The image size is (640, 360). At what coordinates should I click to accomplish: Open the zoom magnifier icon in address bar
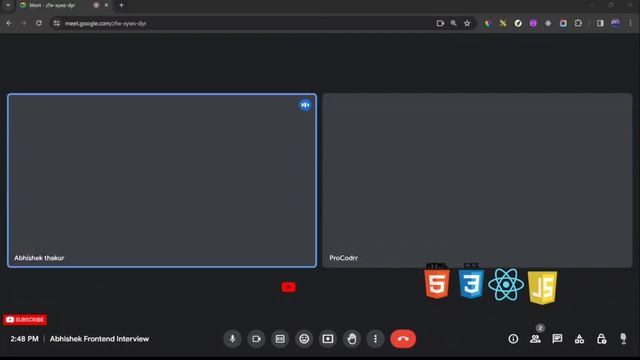coord(453,23)
